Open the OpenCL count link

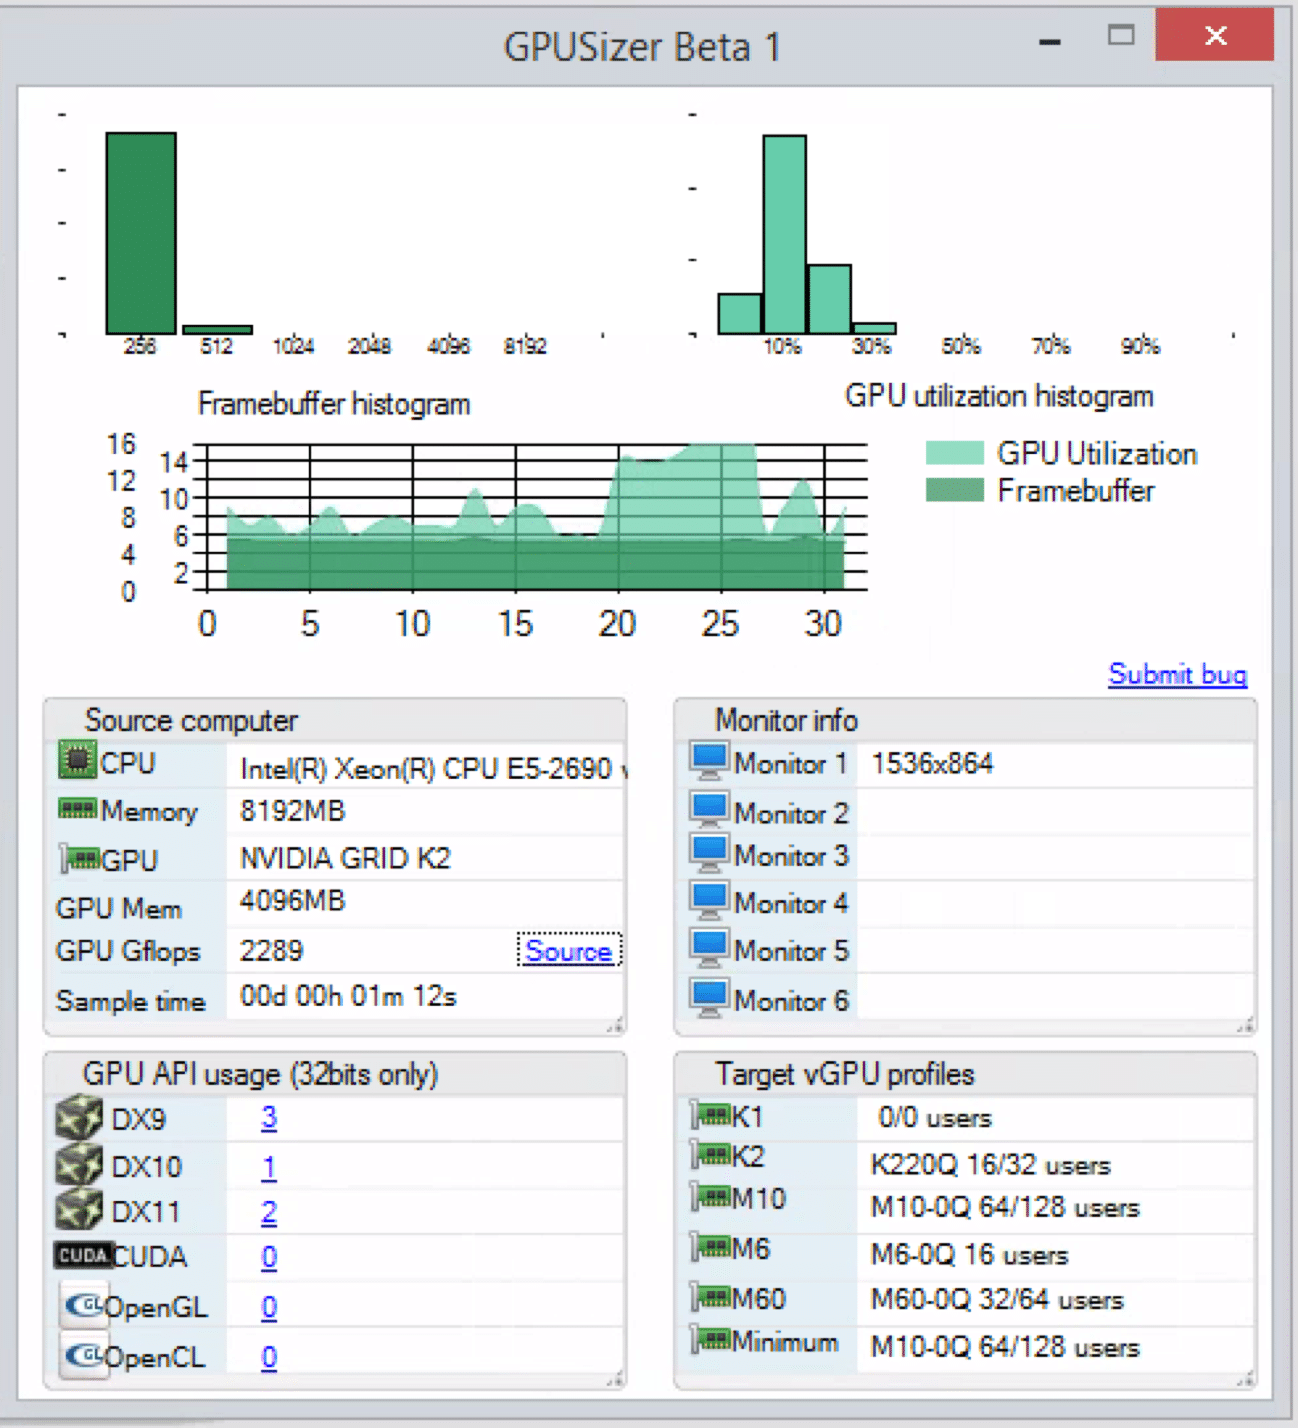(x=269, y=1357)
